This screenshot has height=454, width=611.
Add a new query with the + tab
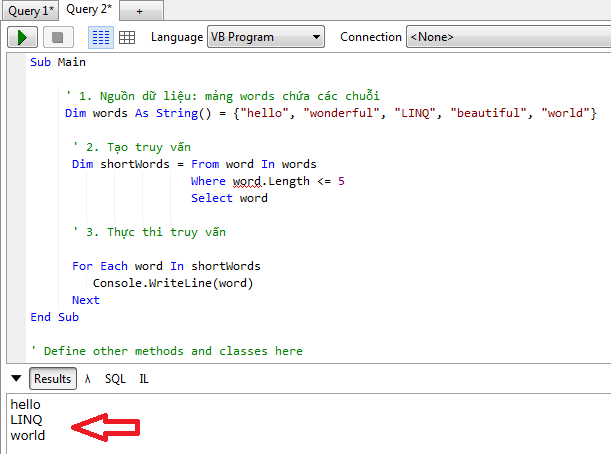click(x=140, y=10)
